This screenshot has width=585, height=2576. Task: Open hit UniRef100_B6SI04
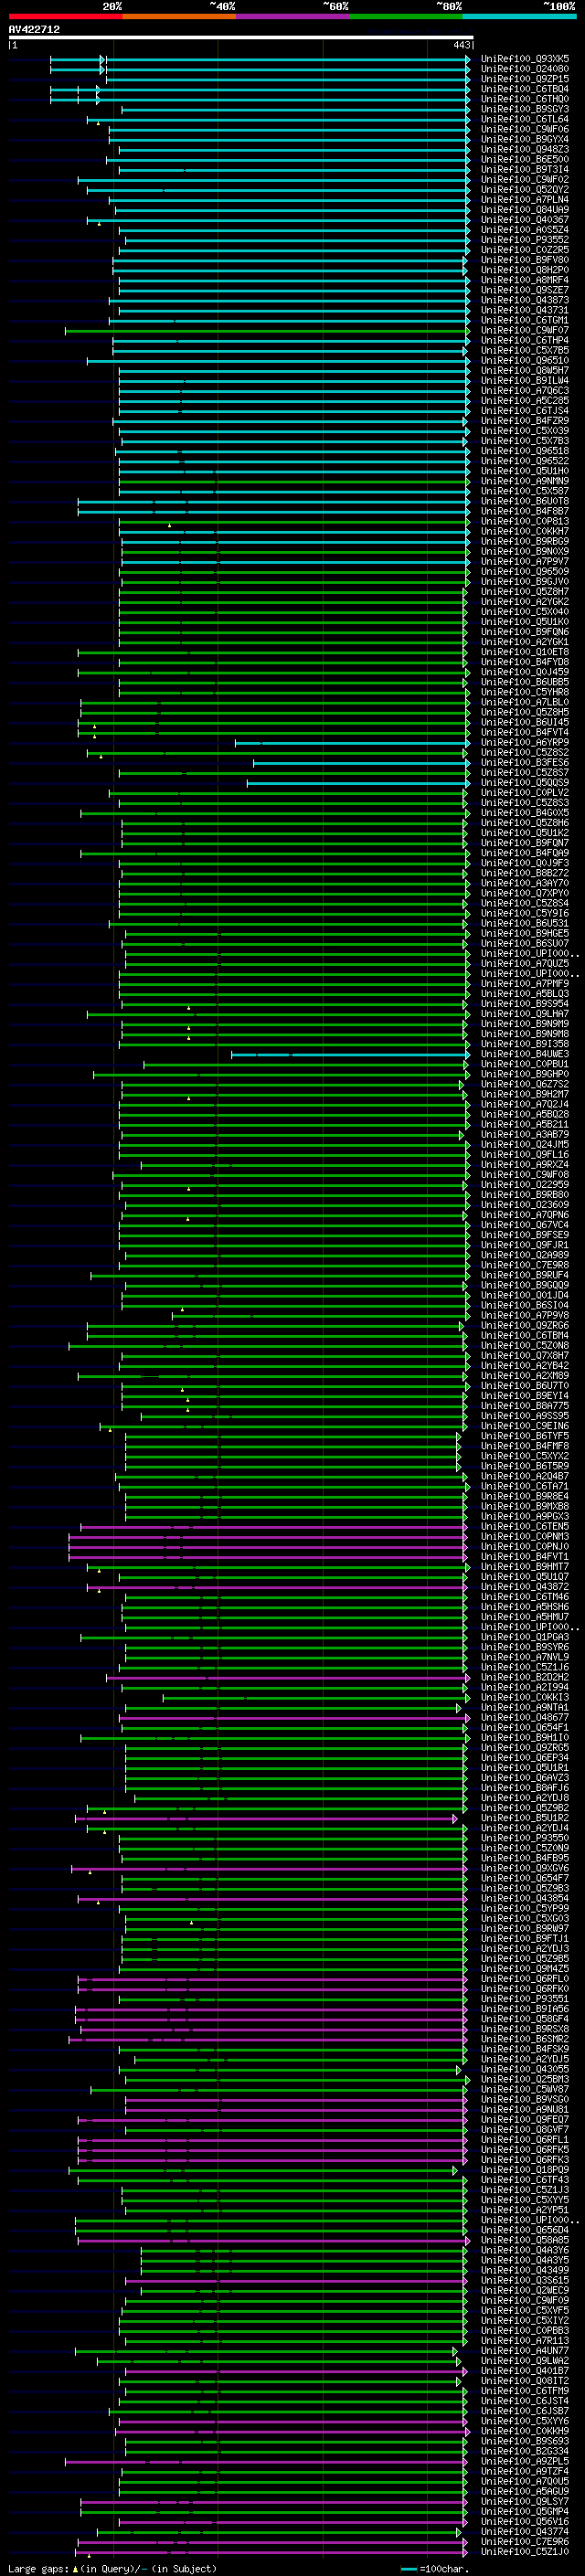(x=525, y=1305)
